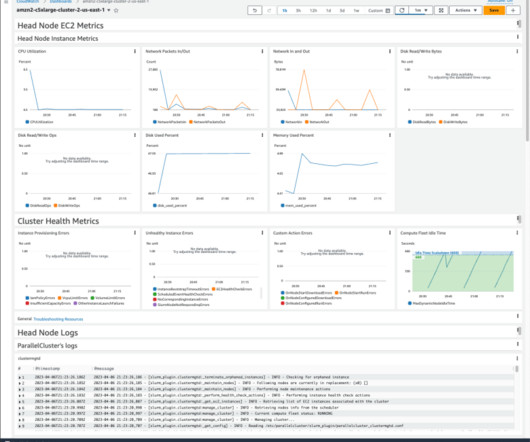530x442 pixels.
Task: Save the dashboard
Action: coord(494,10)
